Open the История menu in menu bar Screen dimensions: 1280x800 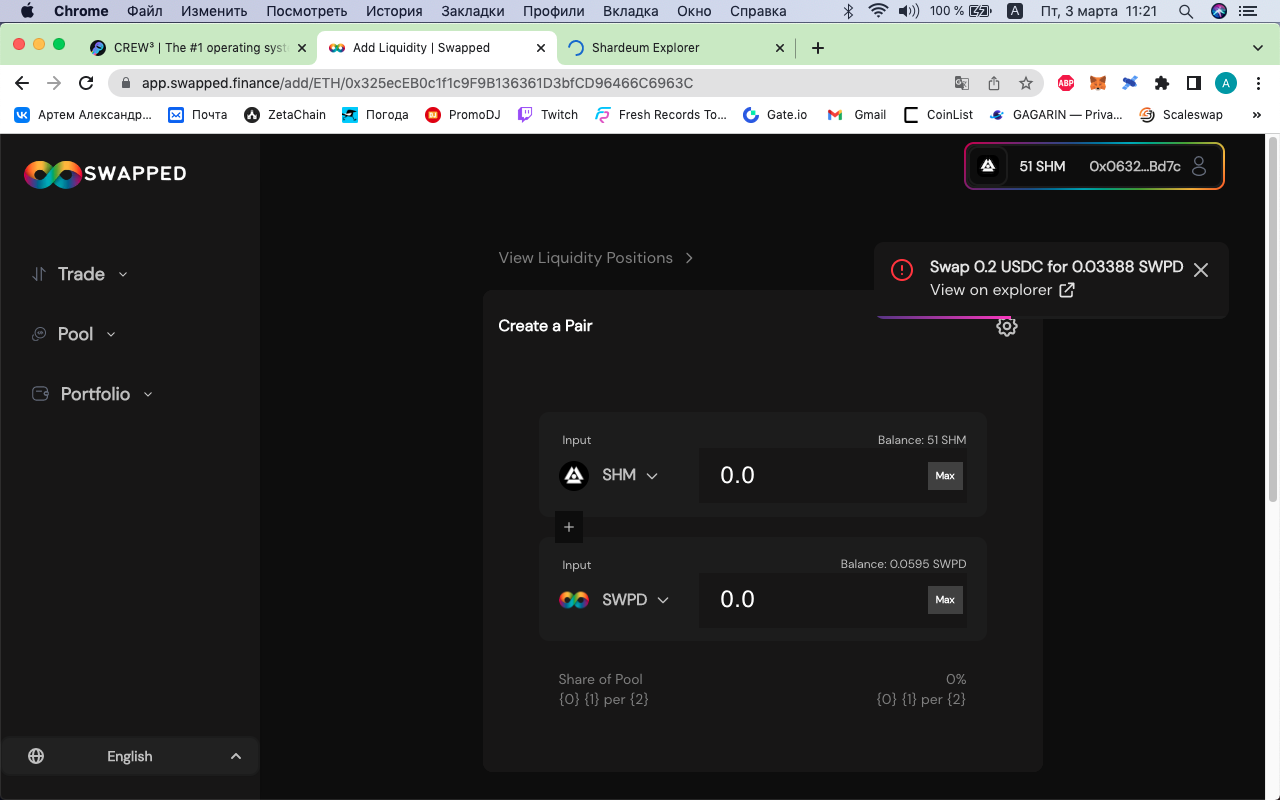click(394, 11)
